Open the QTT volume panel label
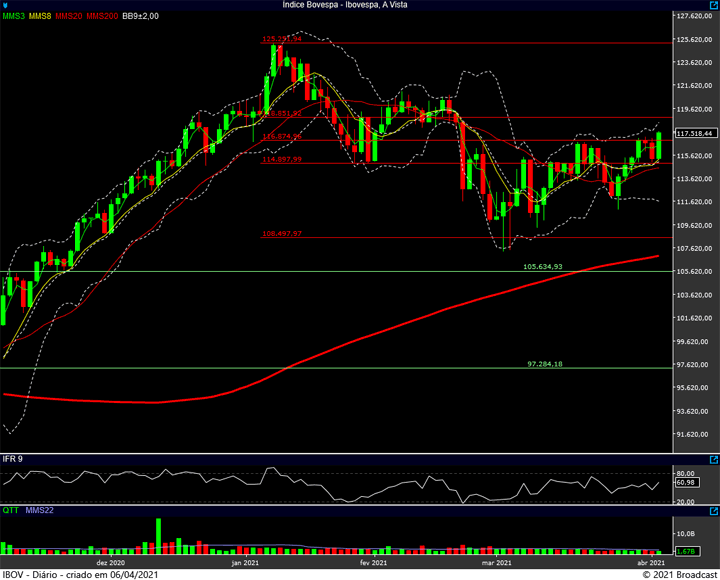The height and width of the screenshot is (580, 720). coord(11,508)
